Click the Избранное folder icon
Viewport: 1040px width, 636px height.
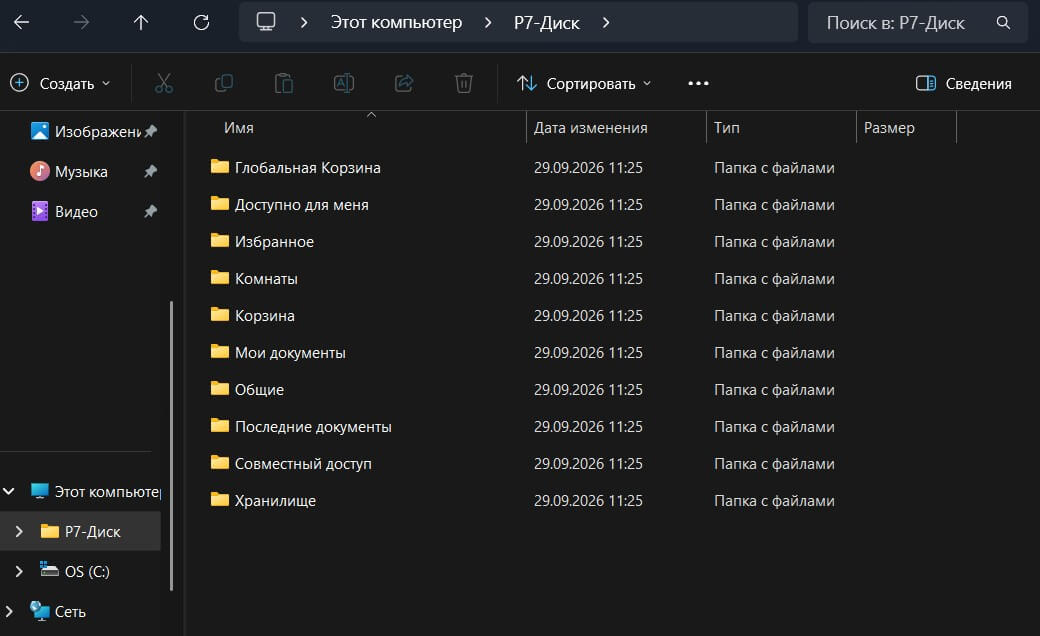220,241
